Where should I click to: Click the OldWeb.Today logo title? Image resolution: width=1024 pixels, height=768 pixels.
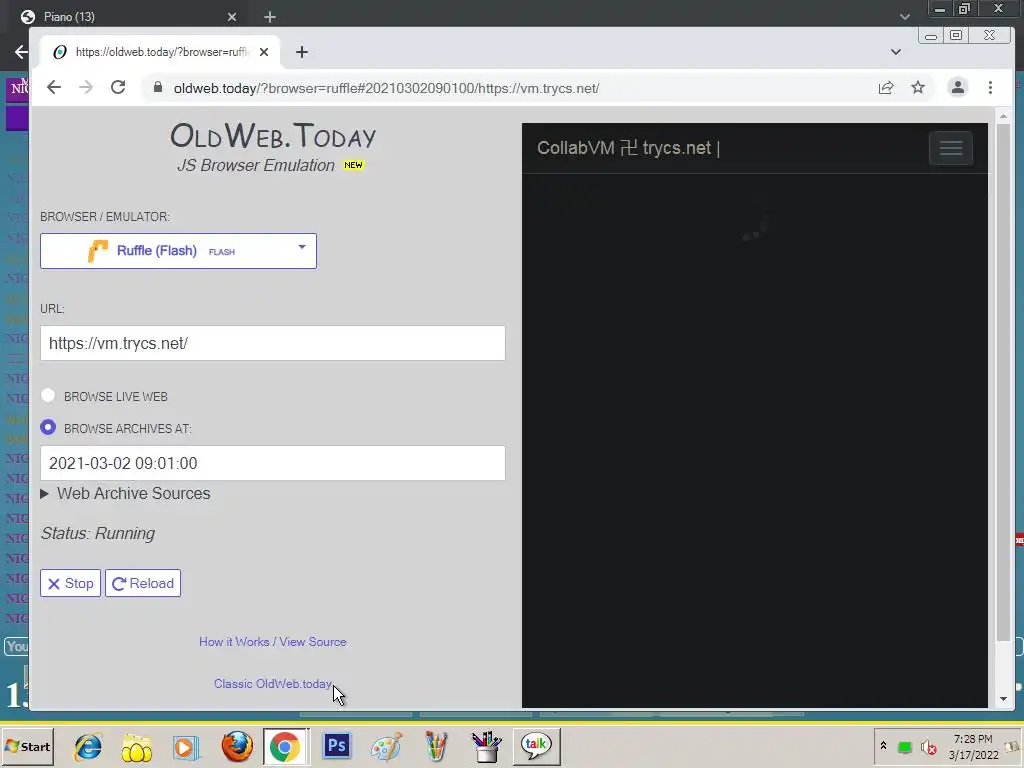point(273,136)
